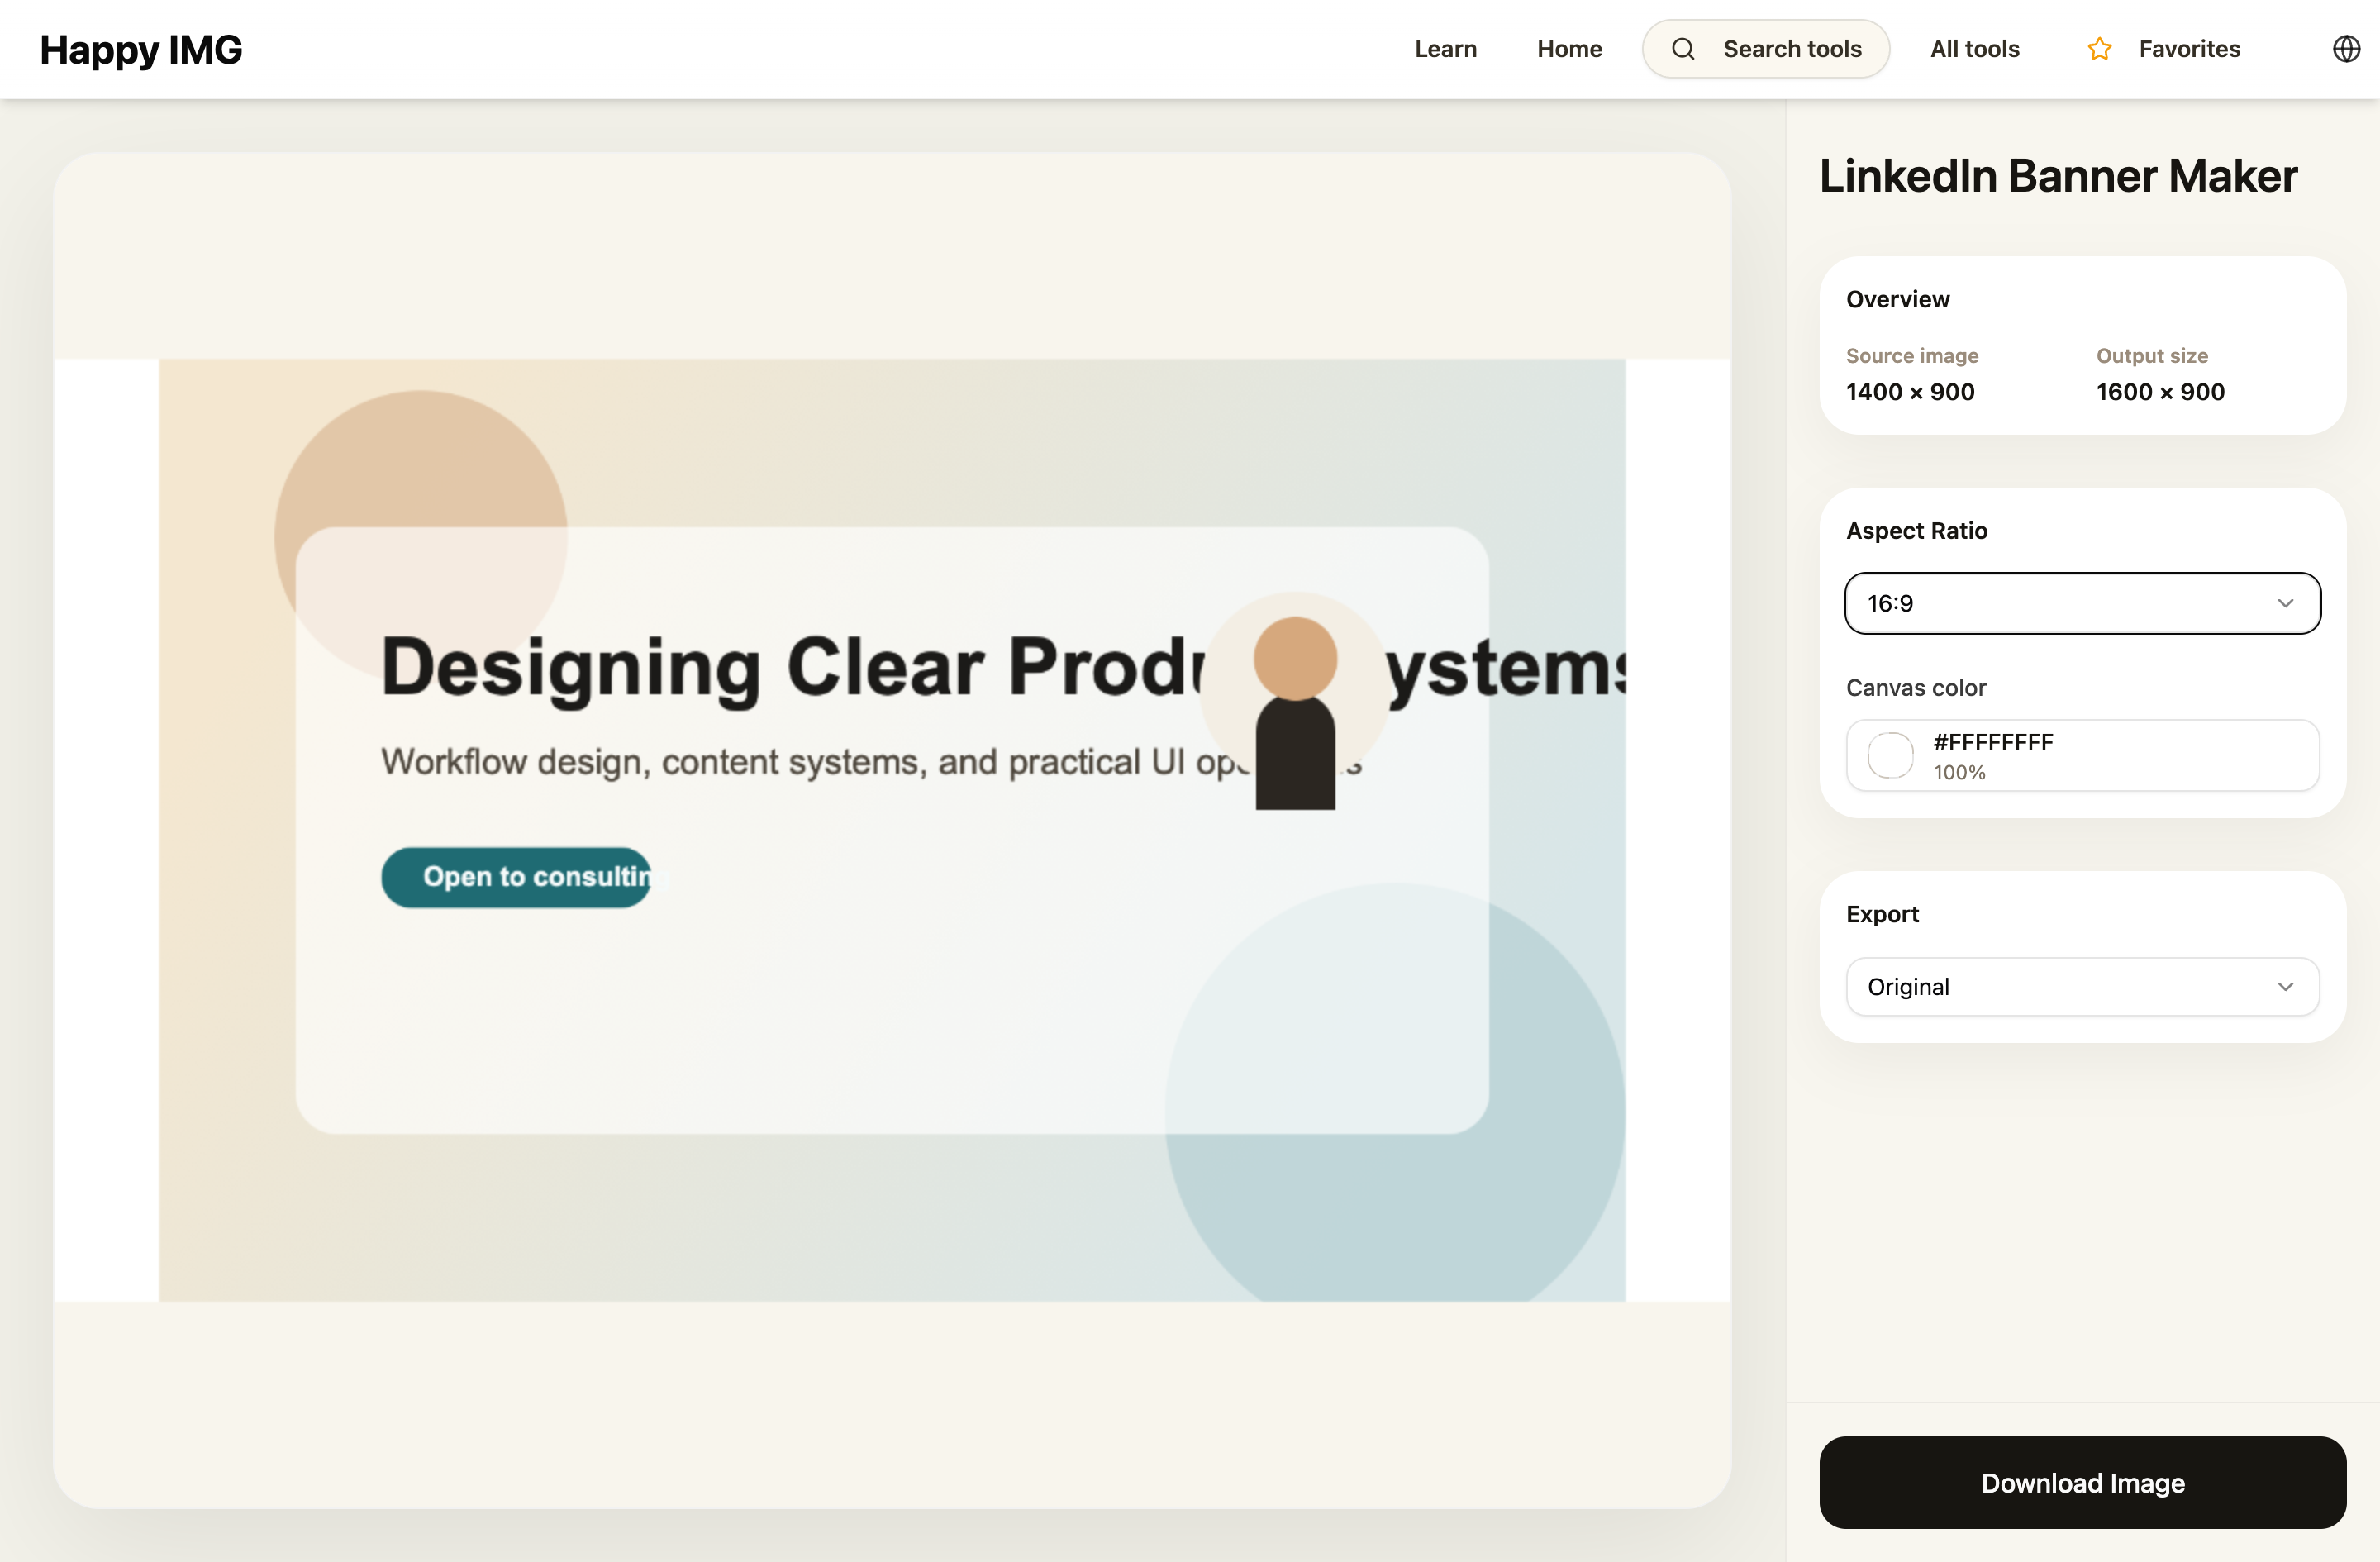This screenshot has height=1562, width=2380.
Task: Expand the Original export option chevron
Action: point(2285,986)
